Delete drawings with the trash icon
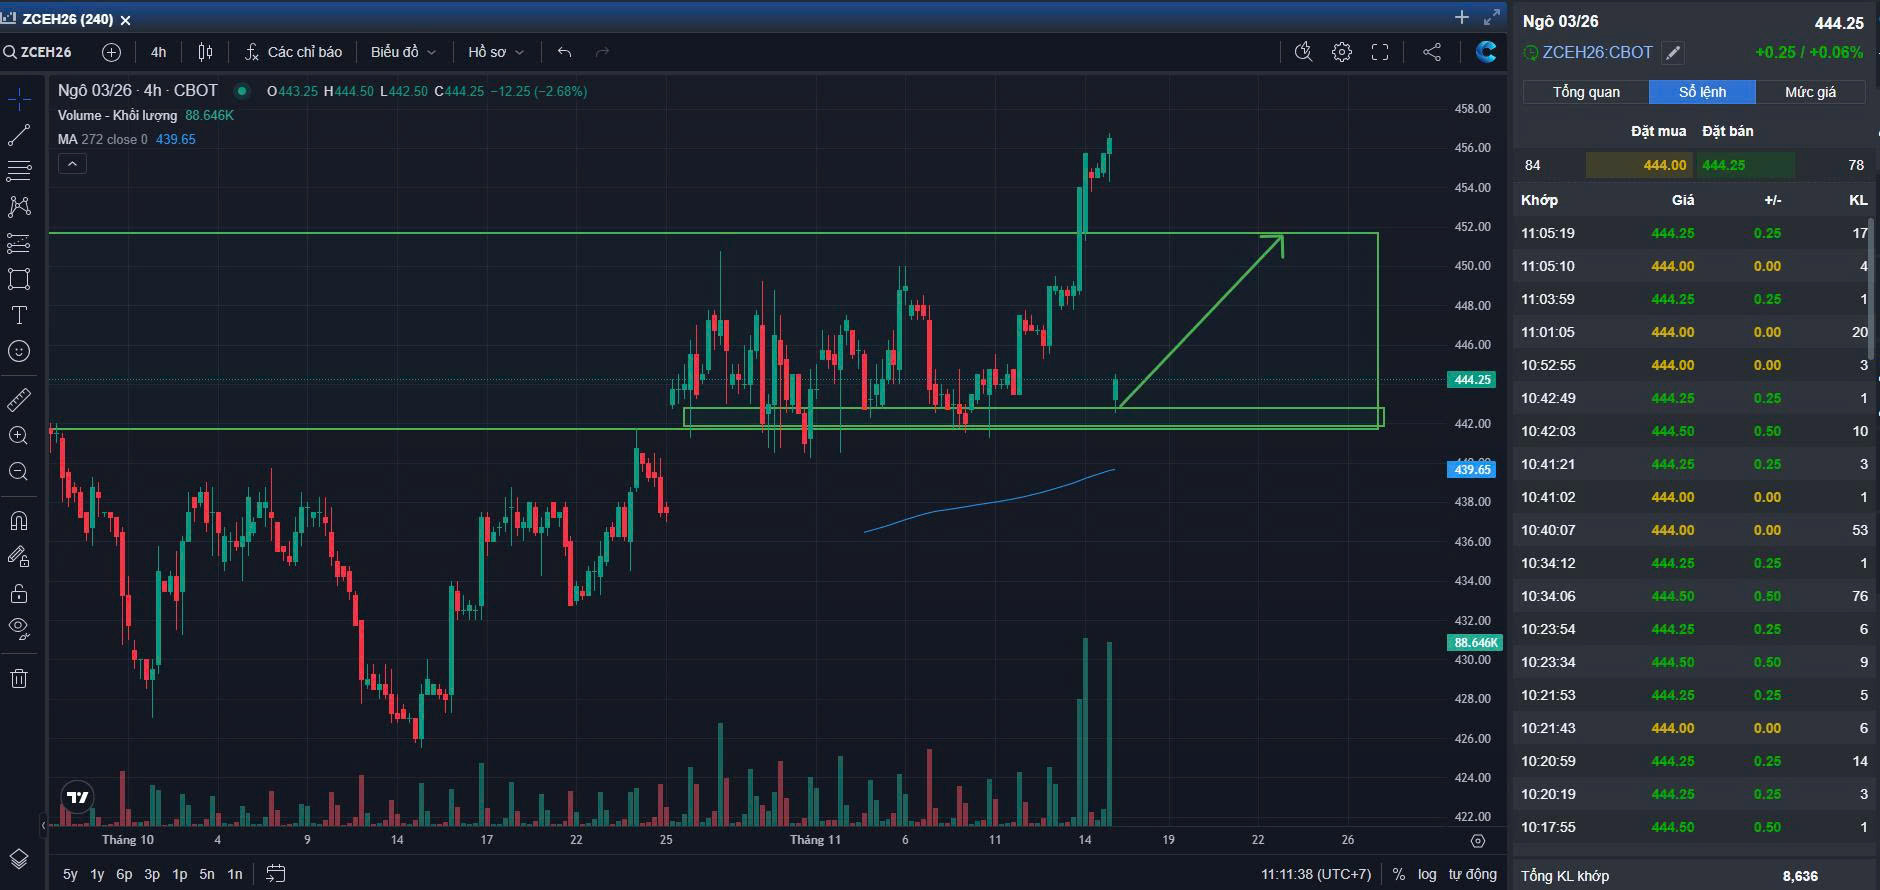This screenshot has height=890, width=1880. 19,679
